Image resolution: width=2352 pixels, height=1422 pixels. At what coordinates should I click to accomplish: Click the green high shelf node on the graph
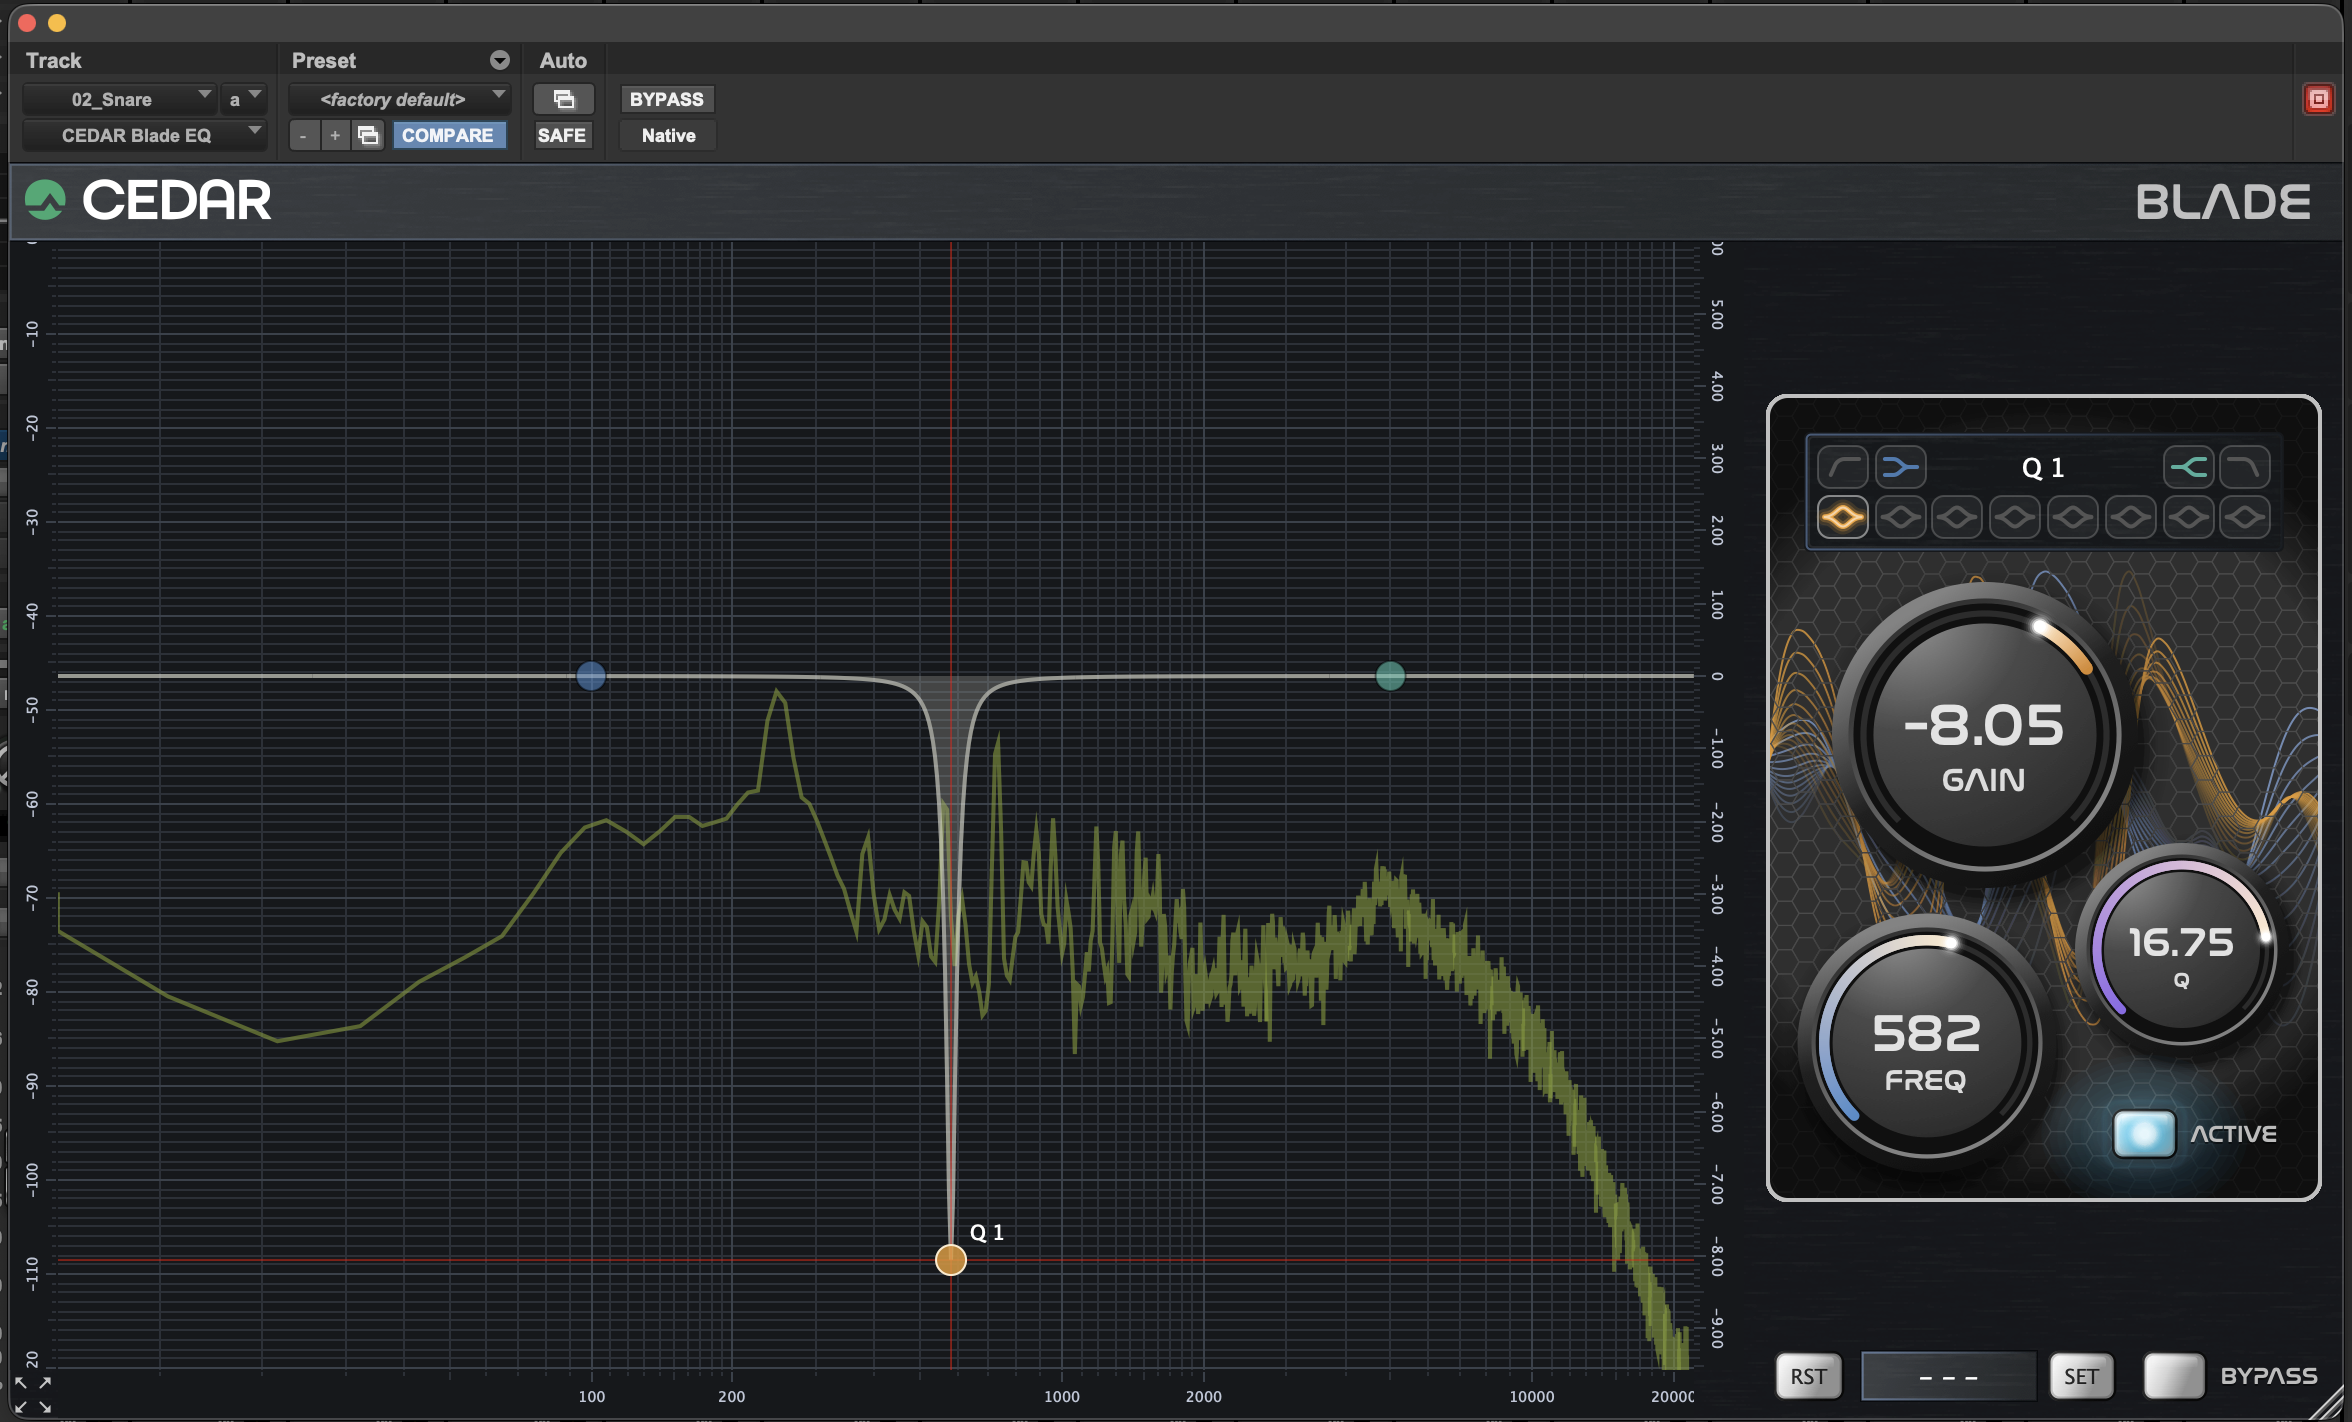coord(1390,676)
